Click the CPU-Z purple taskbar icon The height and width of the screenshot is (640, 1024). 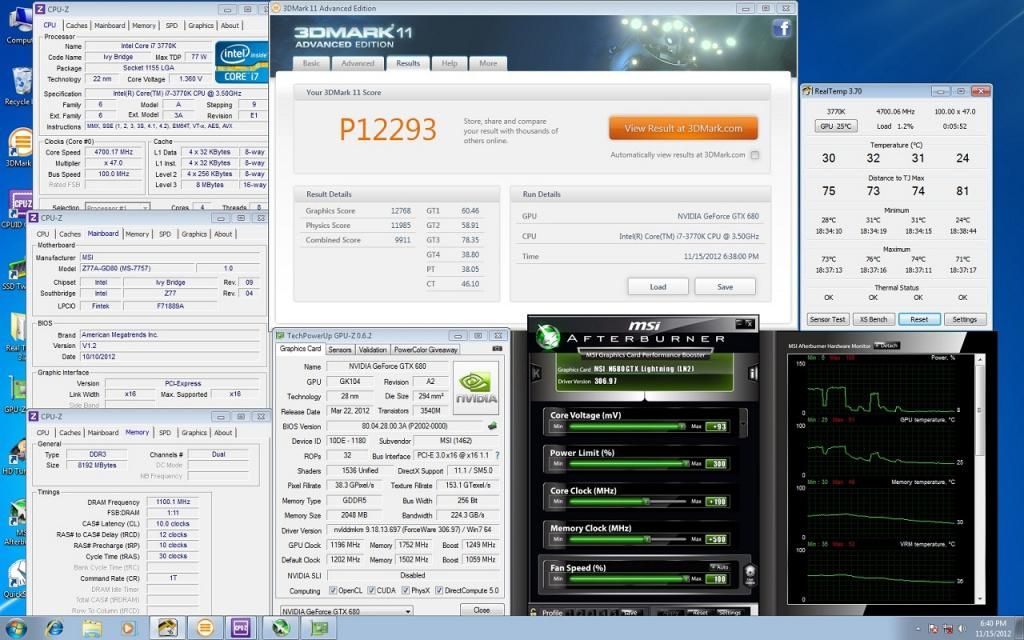[x=240, y=628]
